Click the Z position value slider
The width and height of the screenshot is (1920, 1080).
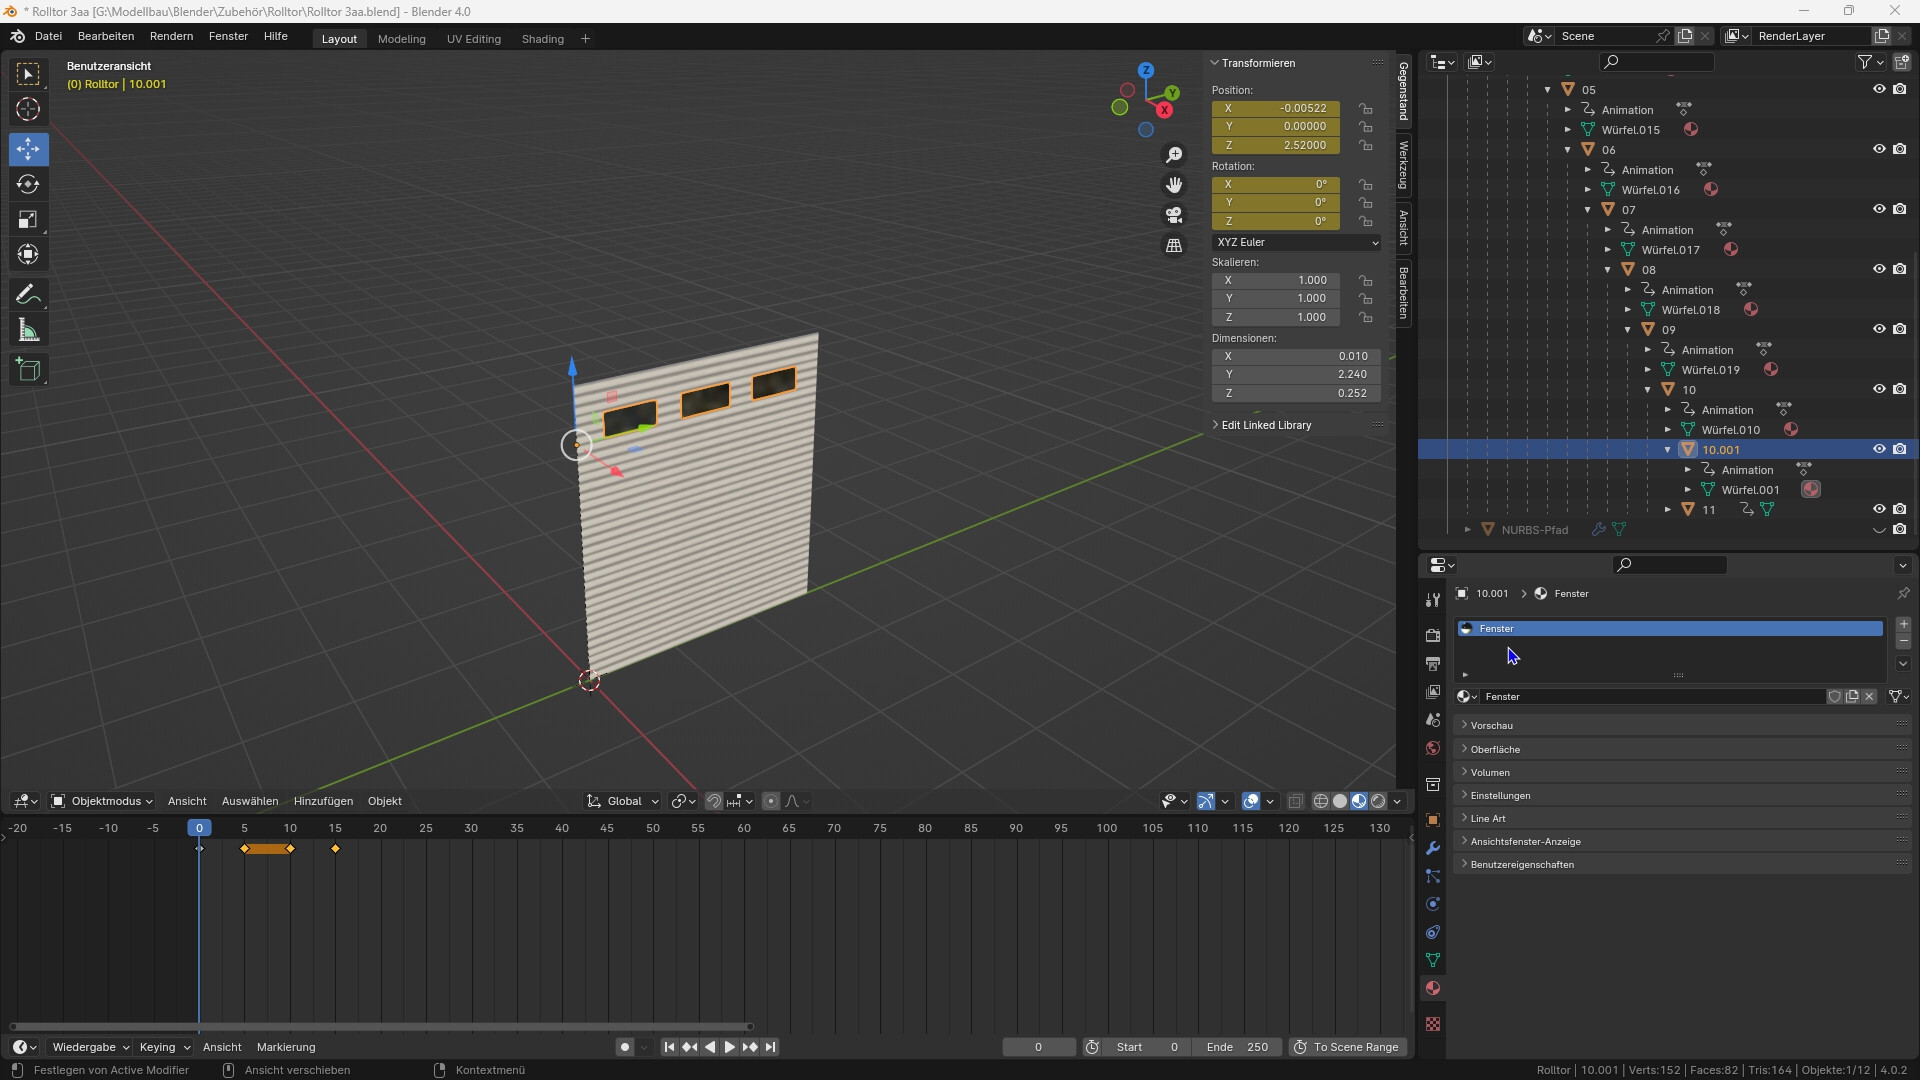(1276, 145)
